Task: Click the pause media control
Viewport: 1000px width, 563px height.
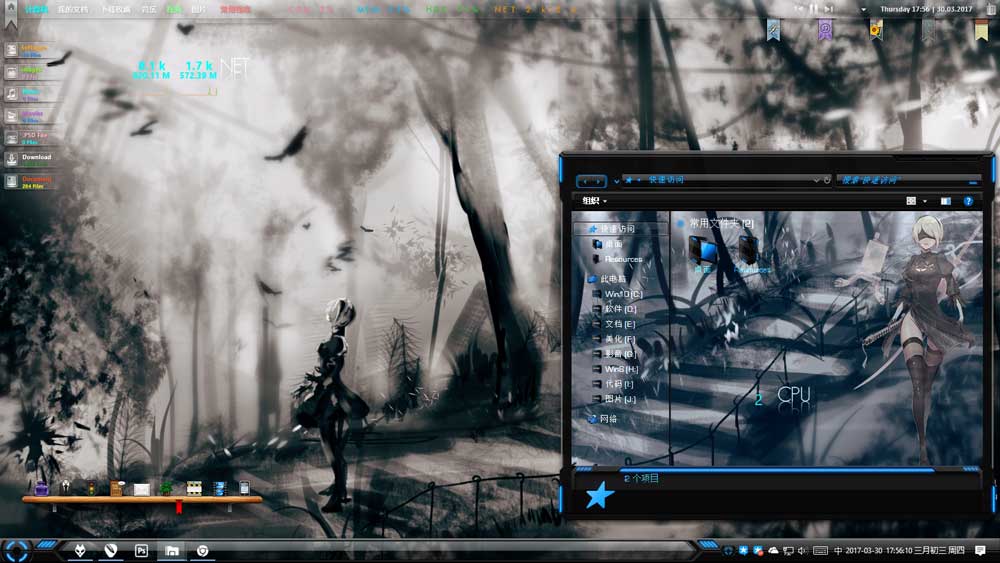Action: (x=813, y=9)
